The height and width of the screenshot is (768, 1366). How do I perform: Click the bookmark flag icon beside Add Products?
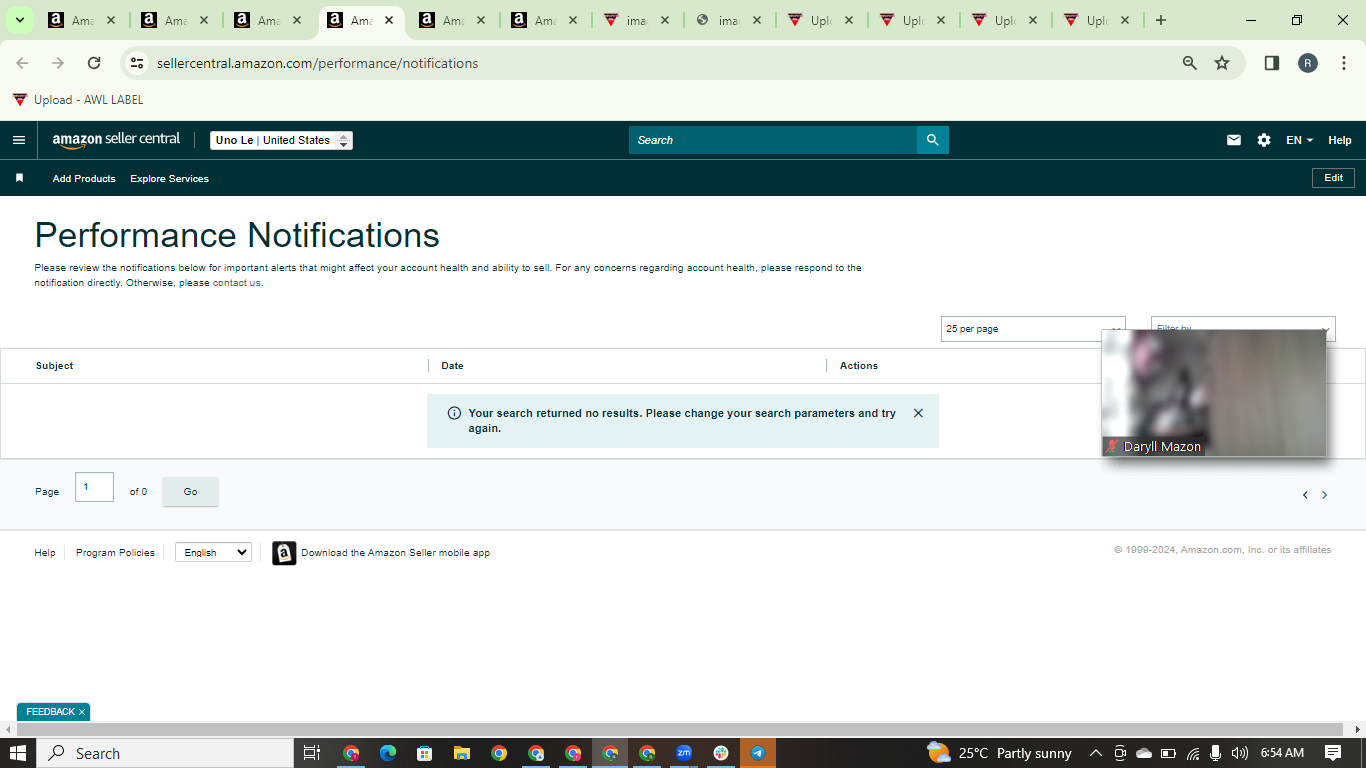pos(19,178)
